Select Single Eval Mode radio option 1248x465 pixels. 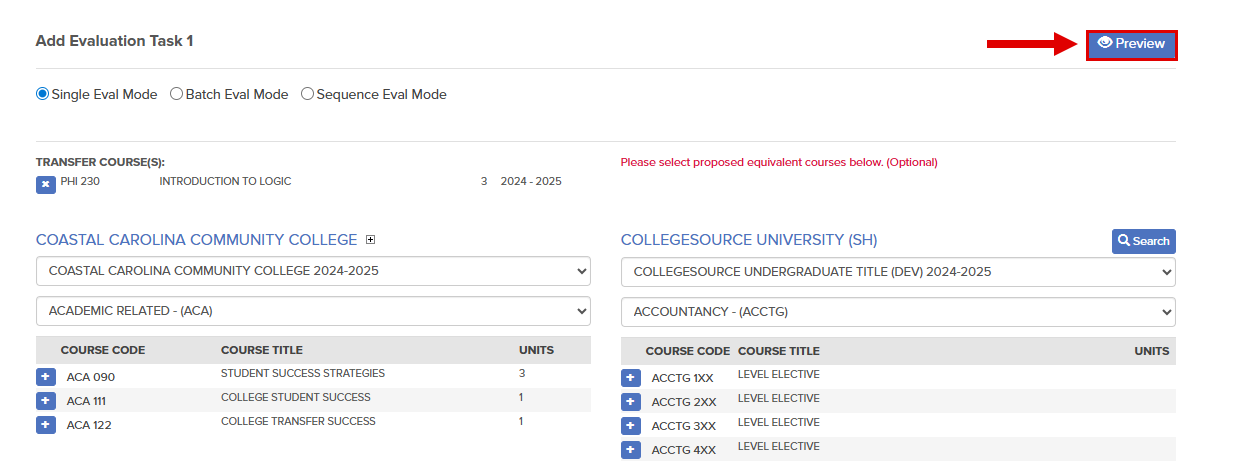(43, 94)
